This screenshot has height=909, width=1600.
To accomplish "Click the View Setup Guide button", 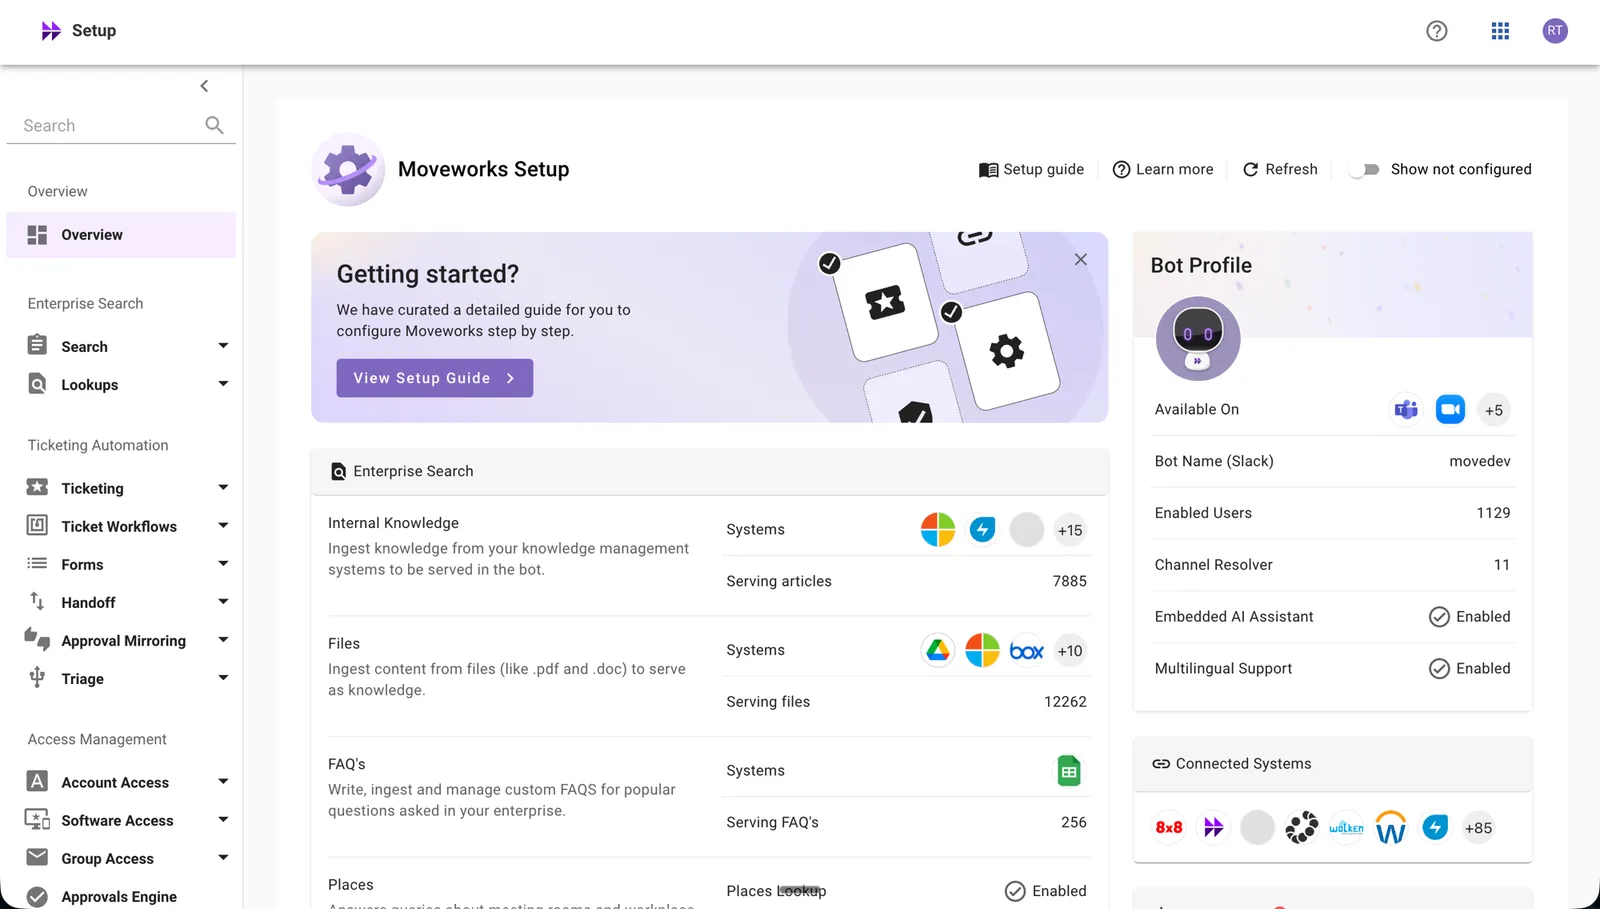I will click(x=434, y=378).
